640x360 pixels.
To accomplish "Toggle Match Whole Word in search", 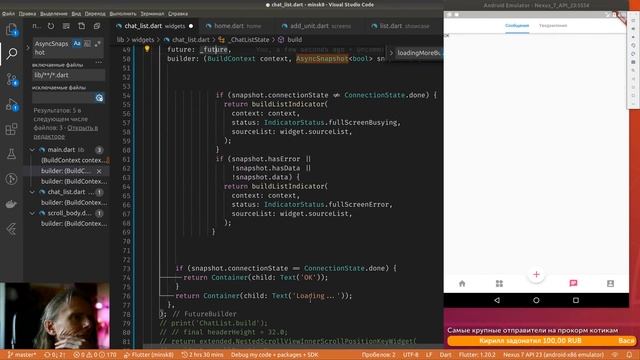I will pos(87,43).
